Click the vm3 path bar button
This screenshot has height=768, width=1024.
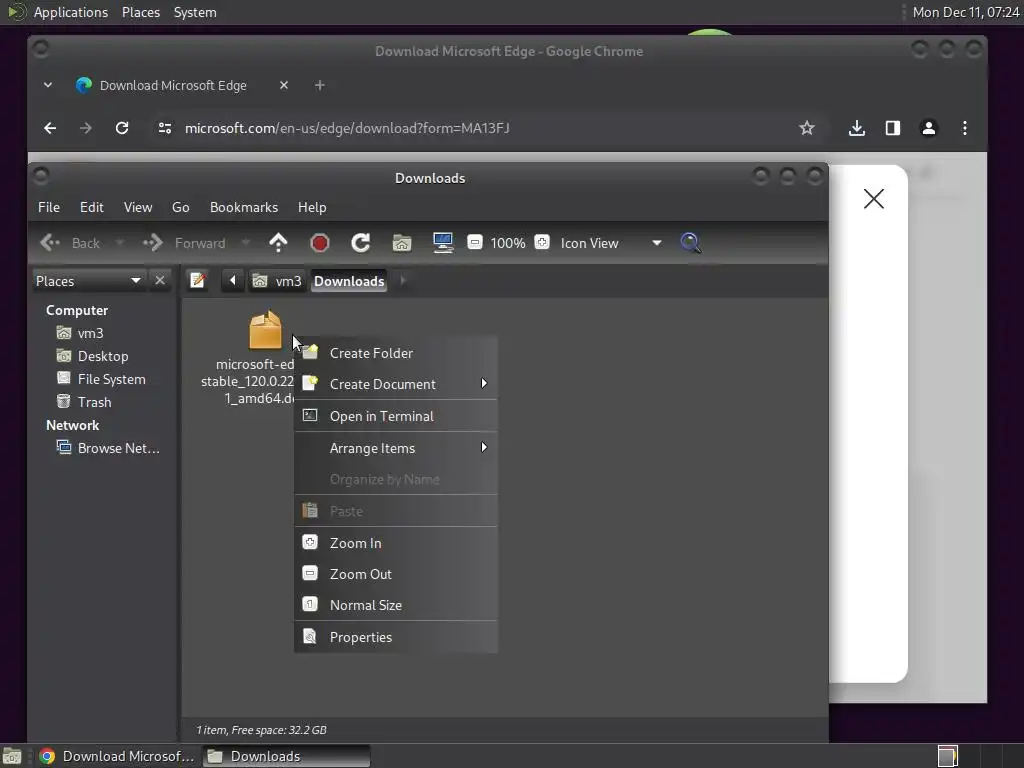(x=278, y=281)
